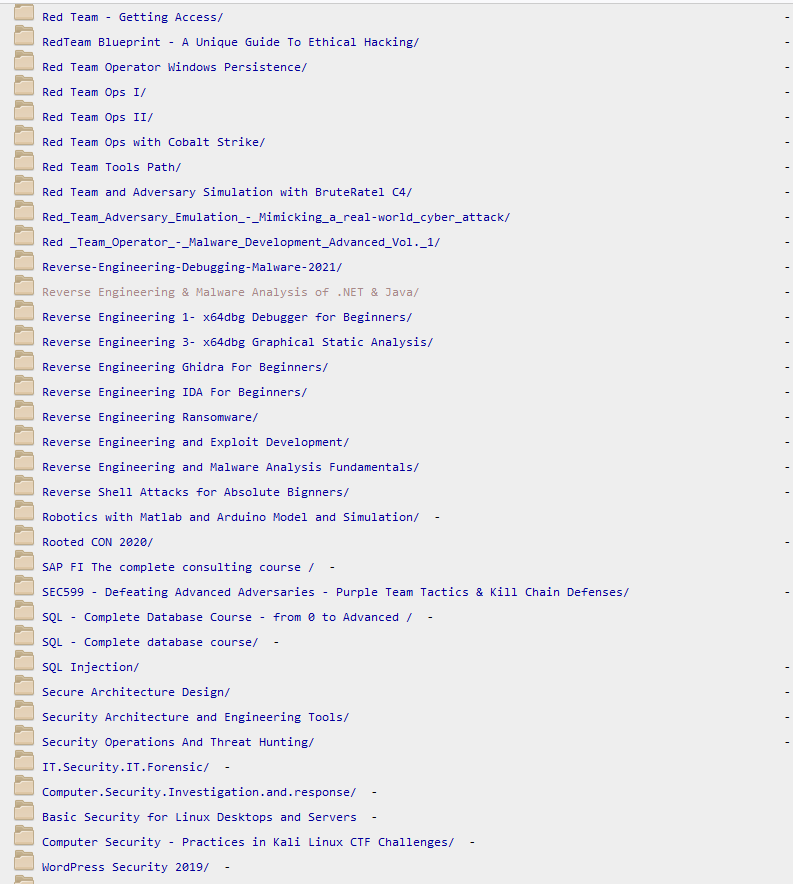Open Red Team Adversary Simulation BruteRatel C4 link
Image resolution: width=793 pixels, height=884 pixels.
point(227,192)
